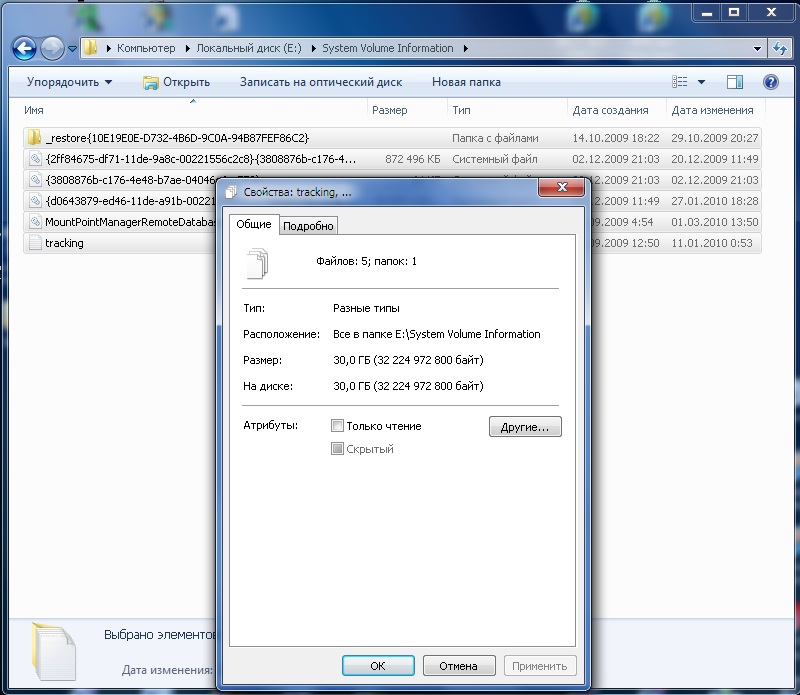Select the _restore folder icon

tap(35, 137)
